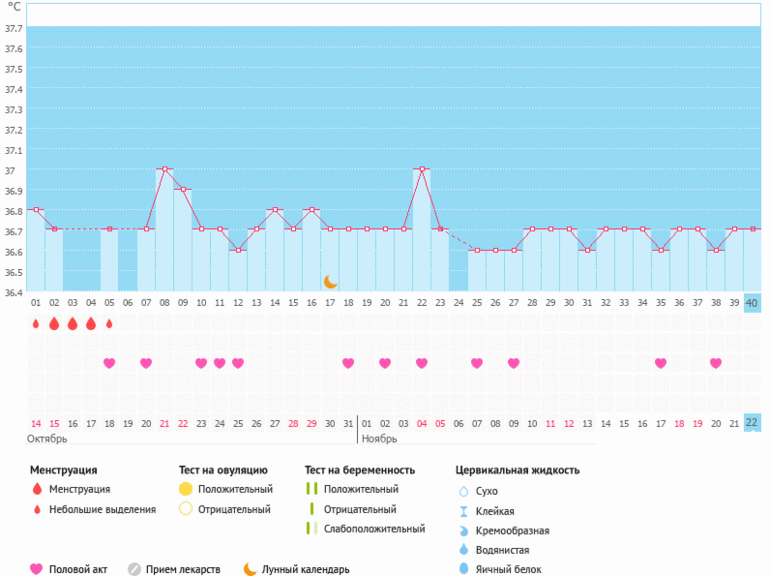
Task: Click the empty circle icon for Отрицательный ovulation test
Action: tap(185, 509)
